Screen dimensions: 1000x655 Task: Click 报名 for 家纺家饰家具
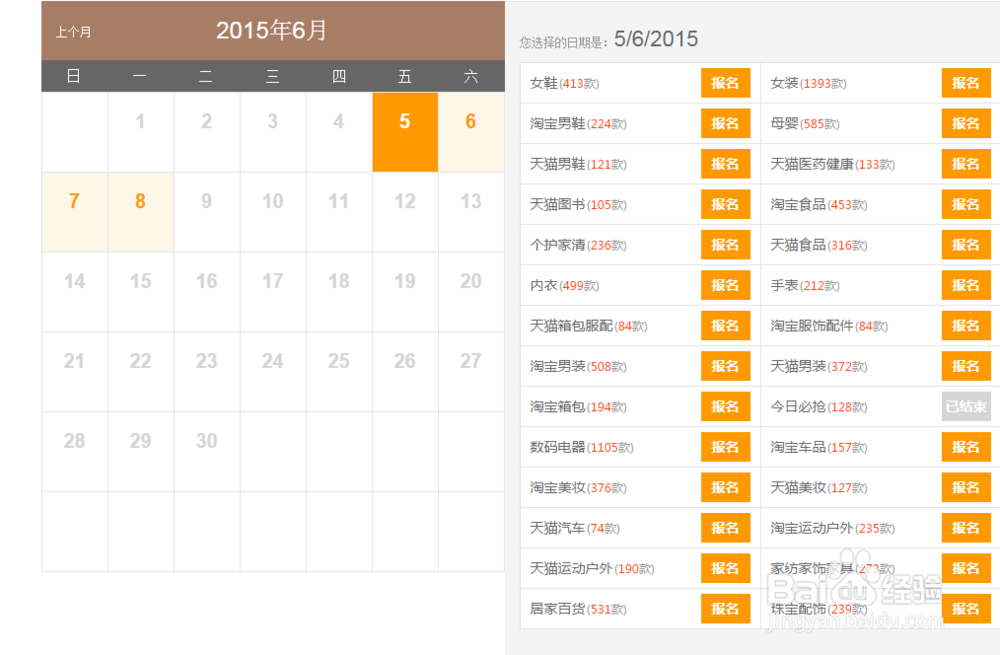coord(966,568)
